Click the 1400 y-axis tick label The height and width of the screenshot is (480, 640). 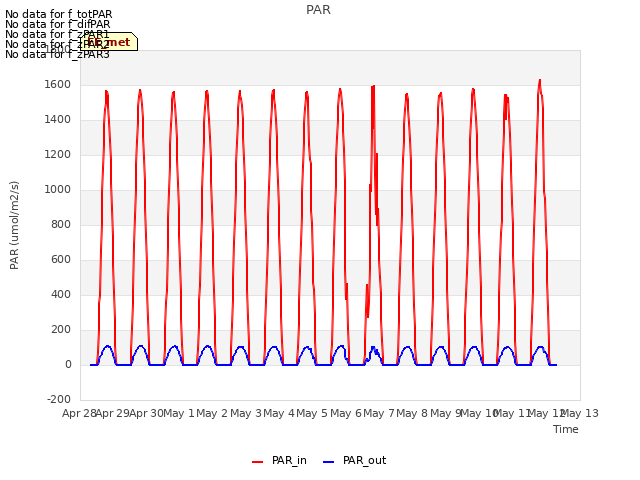tap(58, 120)
